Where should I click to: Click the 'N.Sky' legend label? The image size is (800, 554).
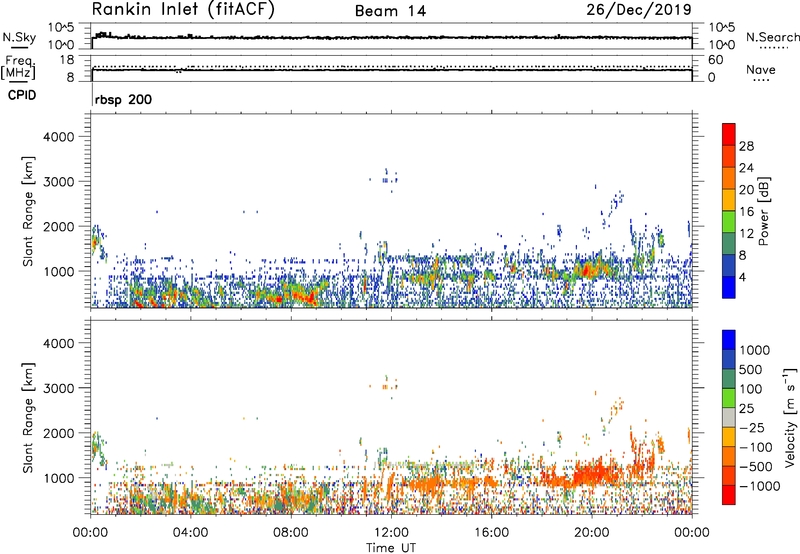coord(19,38)
